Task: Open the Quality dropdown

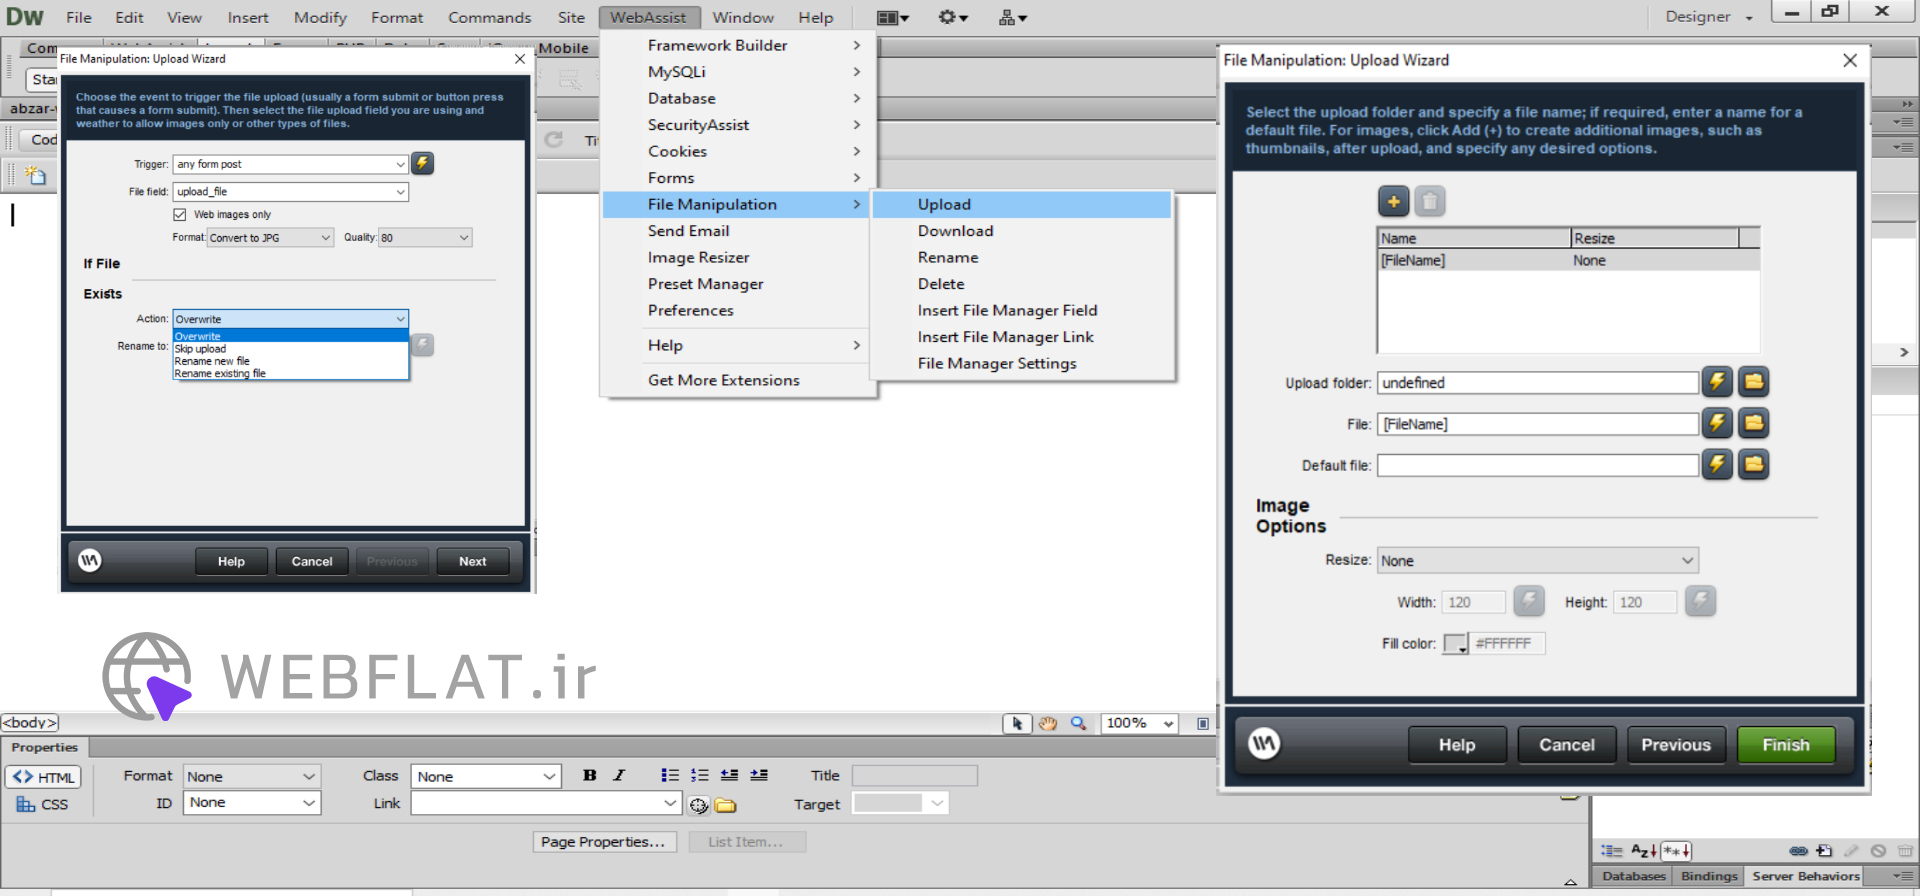Action: [425, 238]
